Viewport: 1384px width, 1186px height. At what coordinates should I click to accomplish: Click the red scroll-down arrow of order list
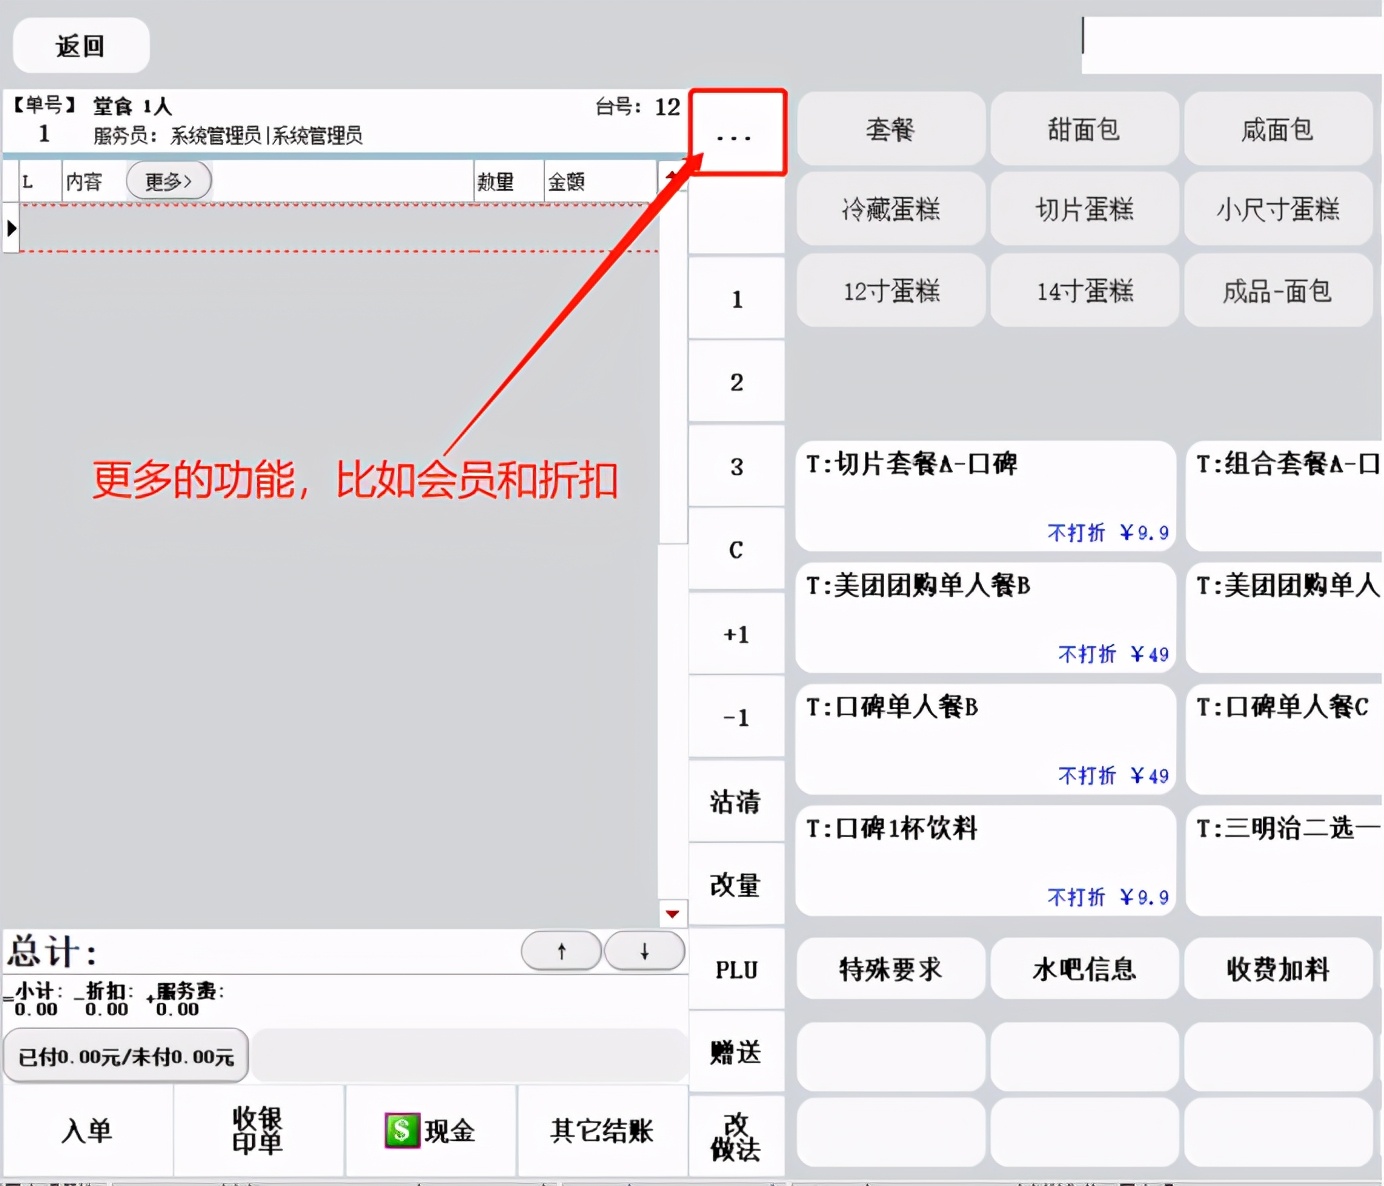coord(672,914)
